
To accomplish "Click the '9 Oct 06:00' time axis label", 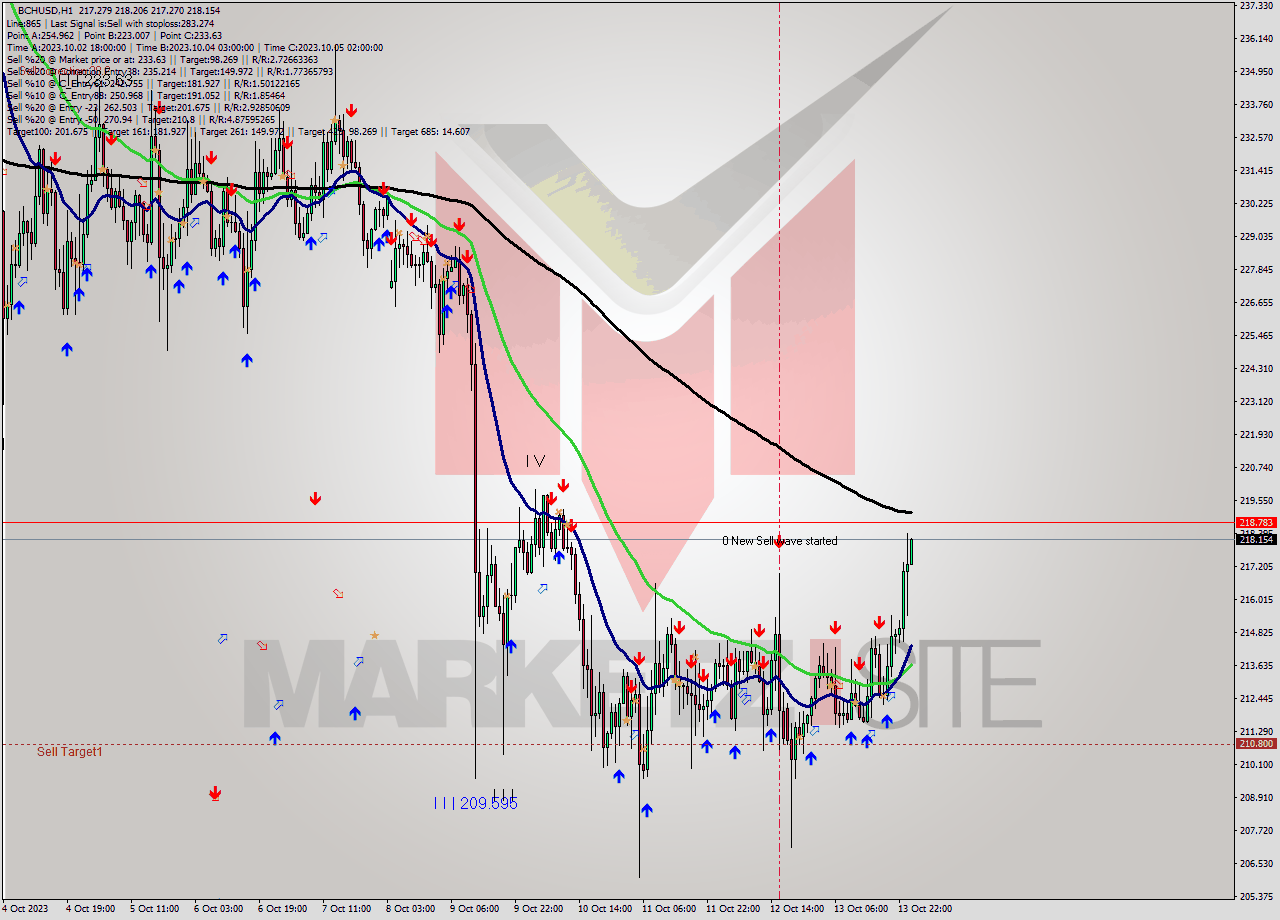I will pyautogui.click(x=475, y=909).
